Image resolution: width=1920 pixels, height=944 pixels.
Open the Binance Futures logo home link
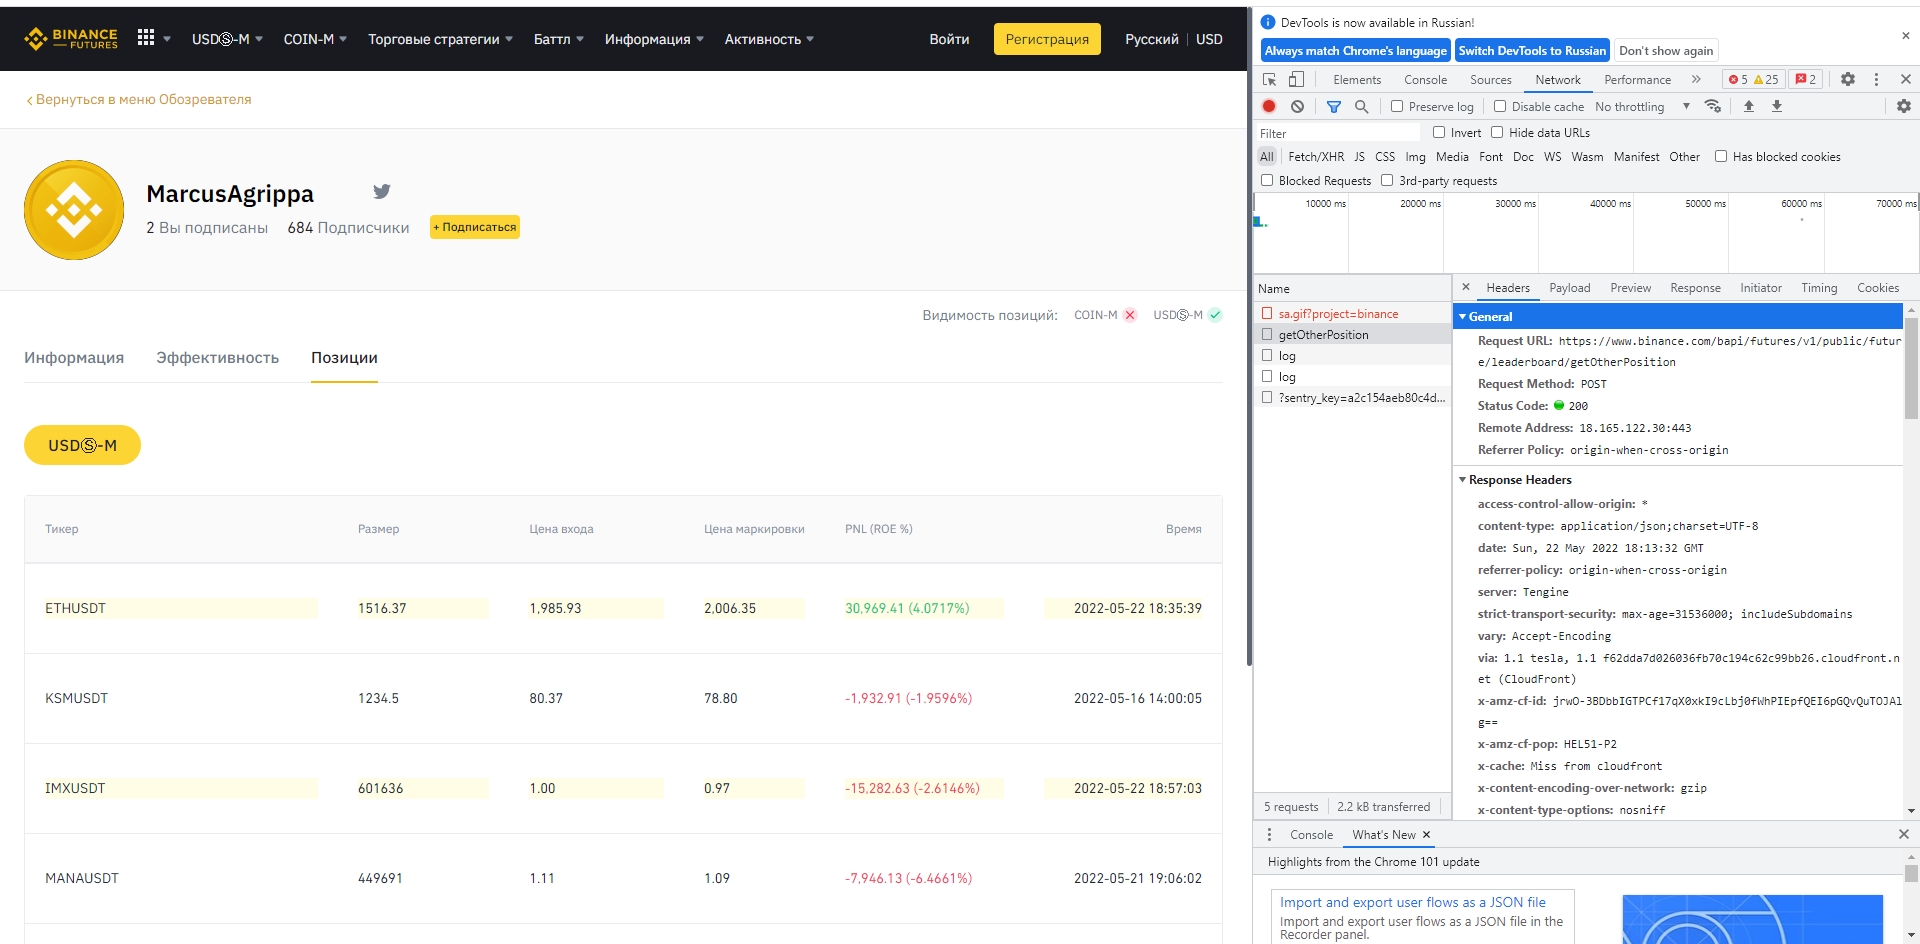click(x=71, y=39)
